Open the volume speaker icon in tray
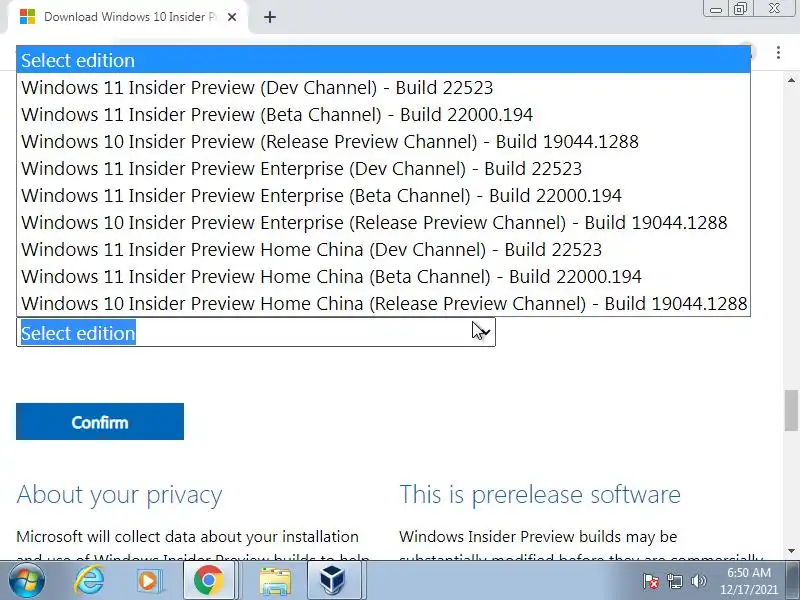 (x=698, y=581)
